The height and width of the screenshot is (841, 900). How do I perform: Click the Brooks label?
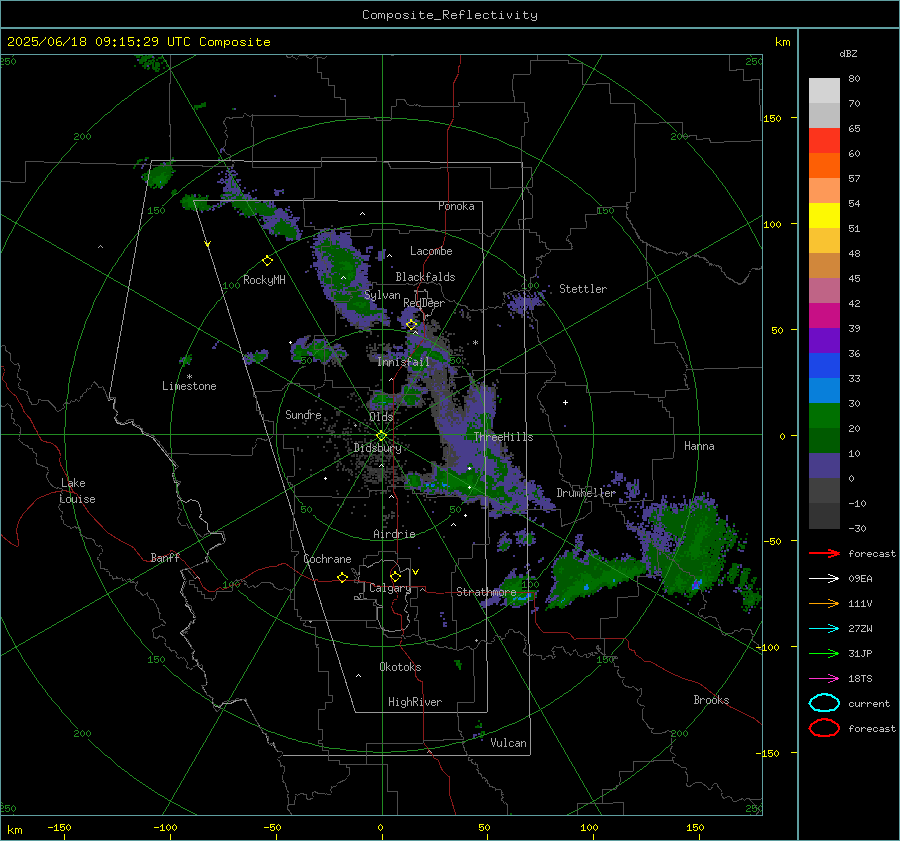(x=711, y=700)
